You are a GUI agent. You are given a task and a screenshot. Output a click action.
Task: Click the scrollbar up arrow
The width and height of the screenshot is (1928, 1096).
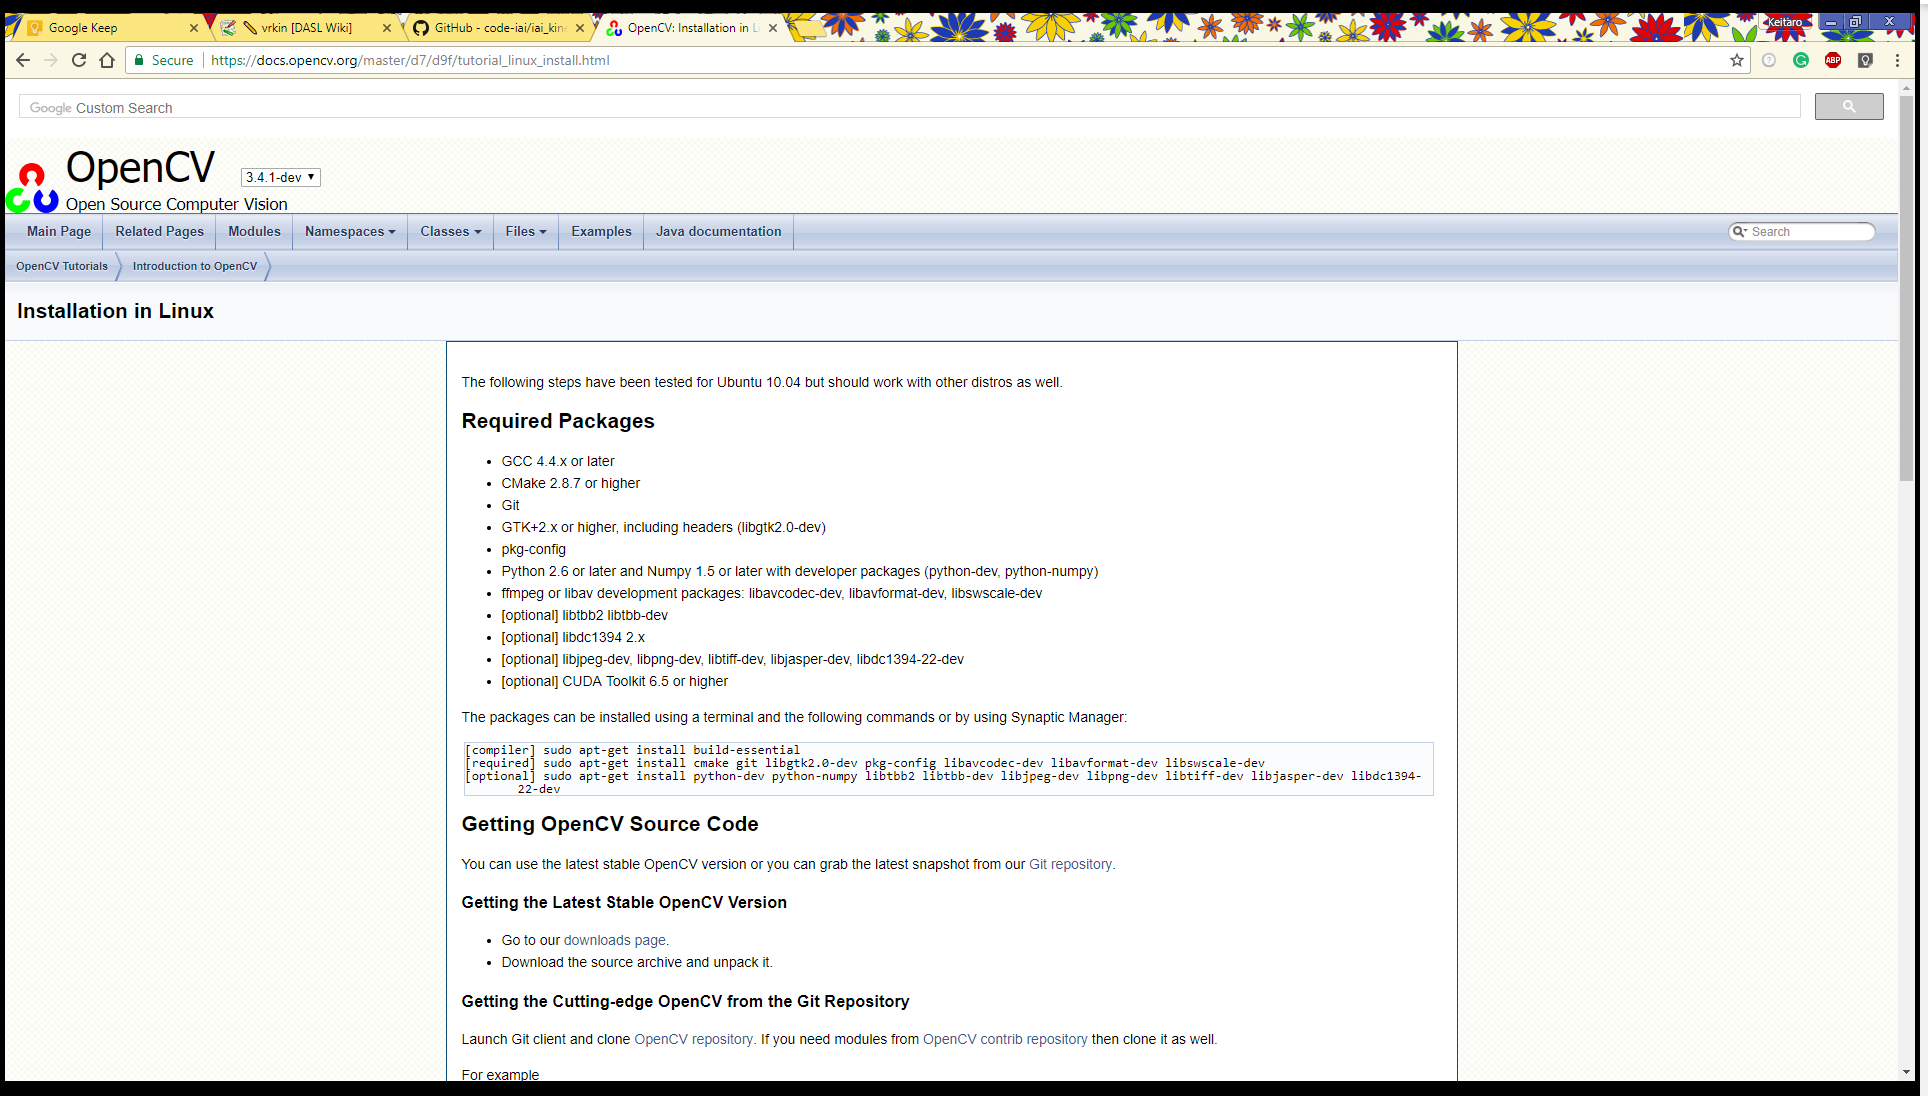tap(1906, 88)
